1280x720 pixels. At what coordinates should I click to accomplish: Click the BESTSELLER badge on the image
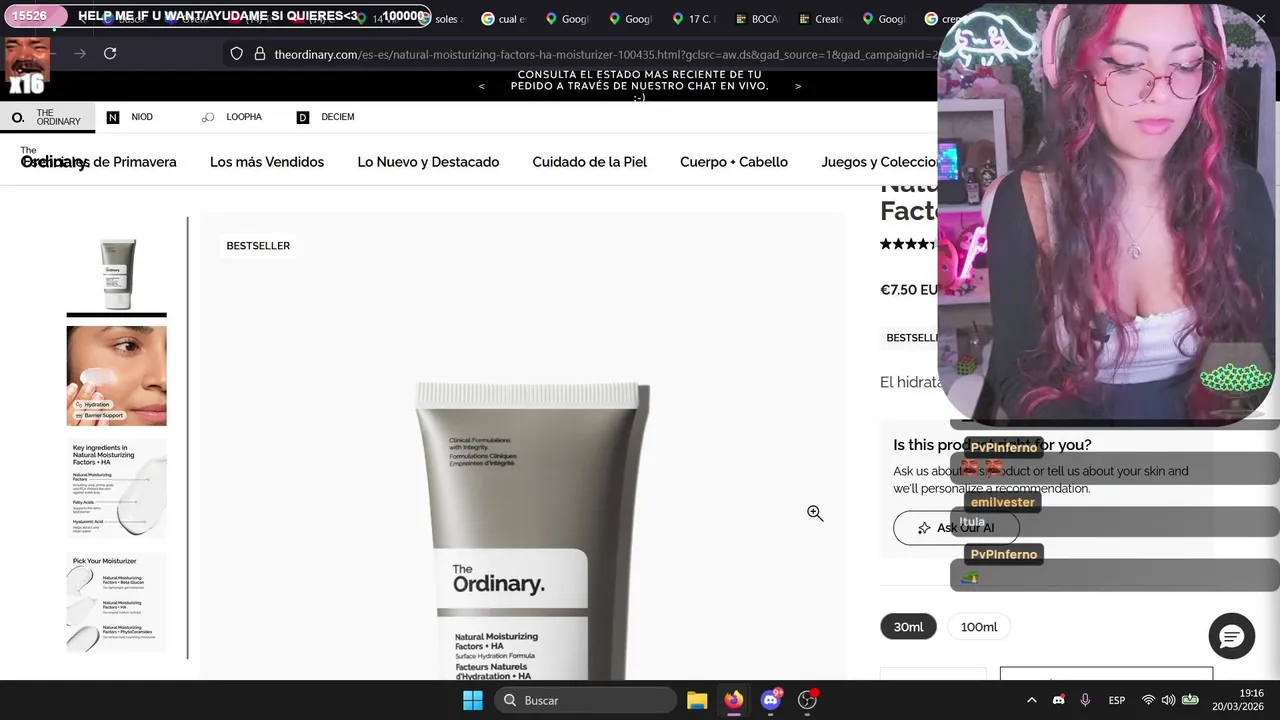point(258,246)
